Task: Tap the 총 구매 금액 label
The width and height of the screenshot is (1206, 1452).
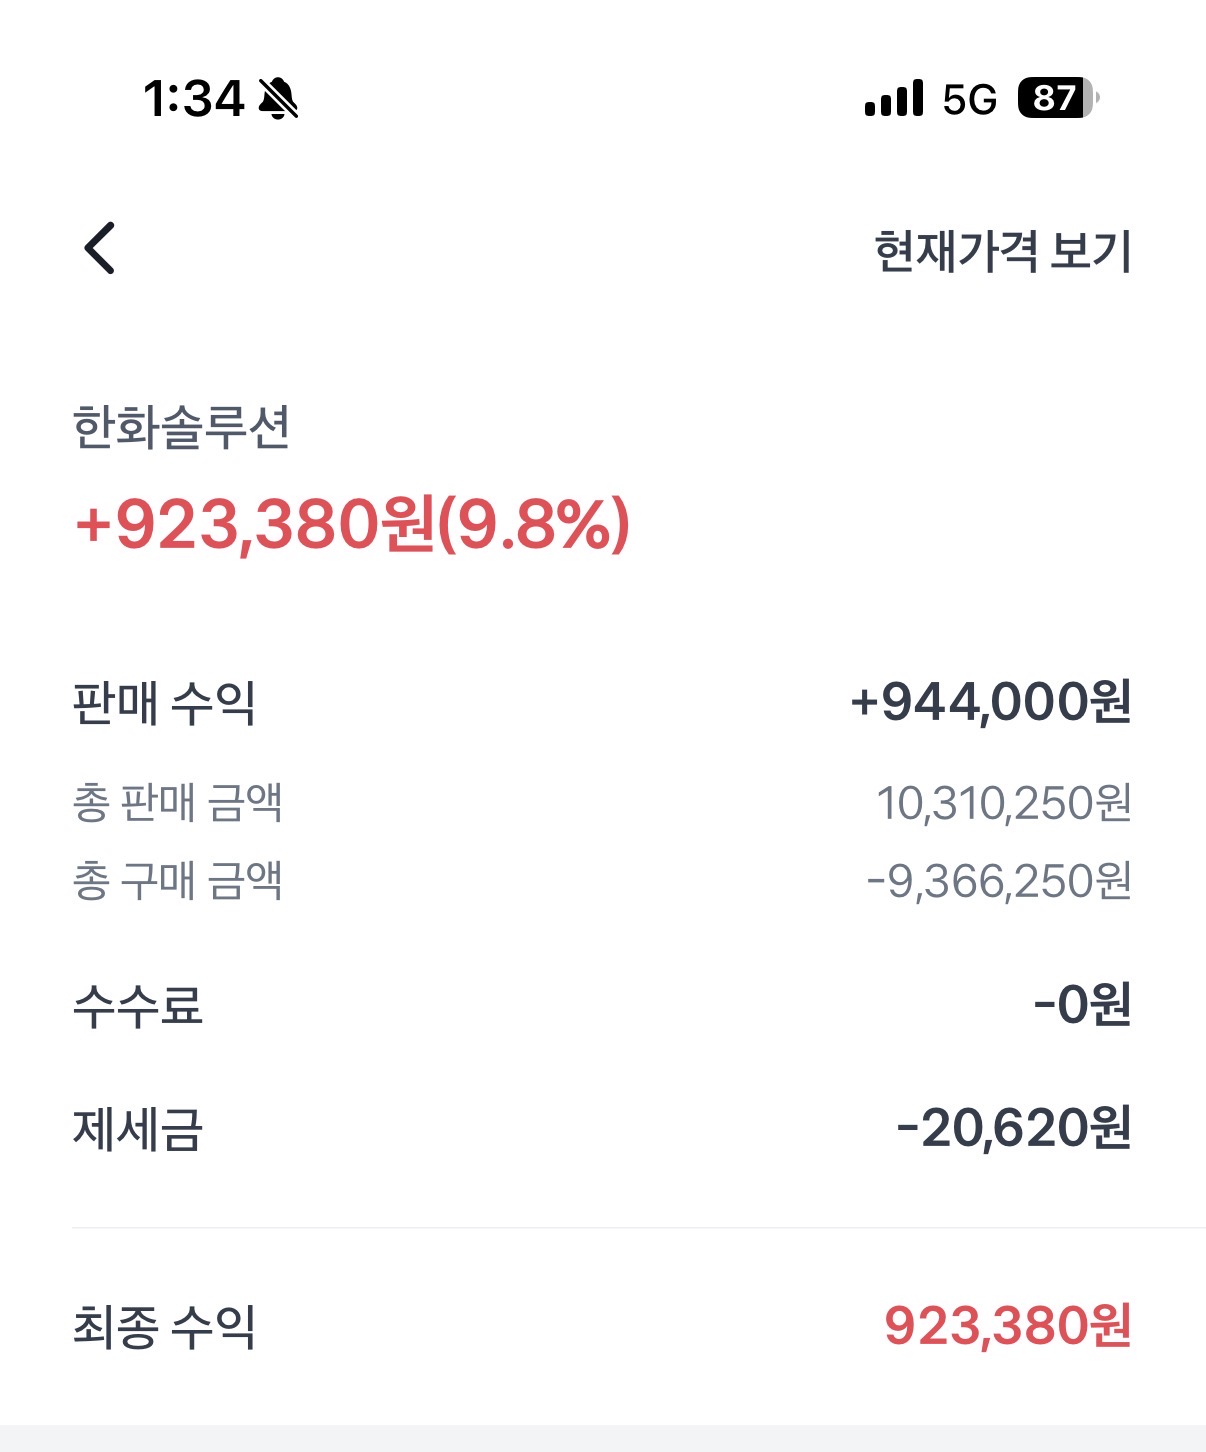Action: (x=177, y=881)
